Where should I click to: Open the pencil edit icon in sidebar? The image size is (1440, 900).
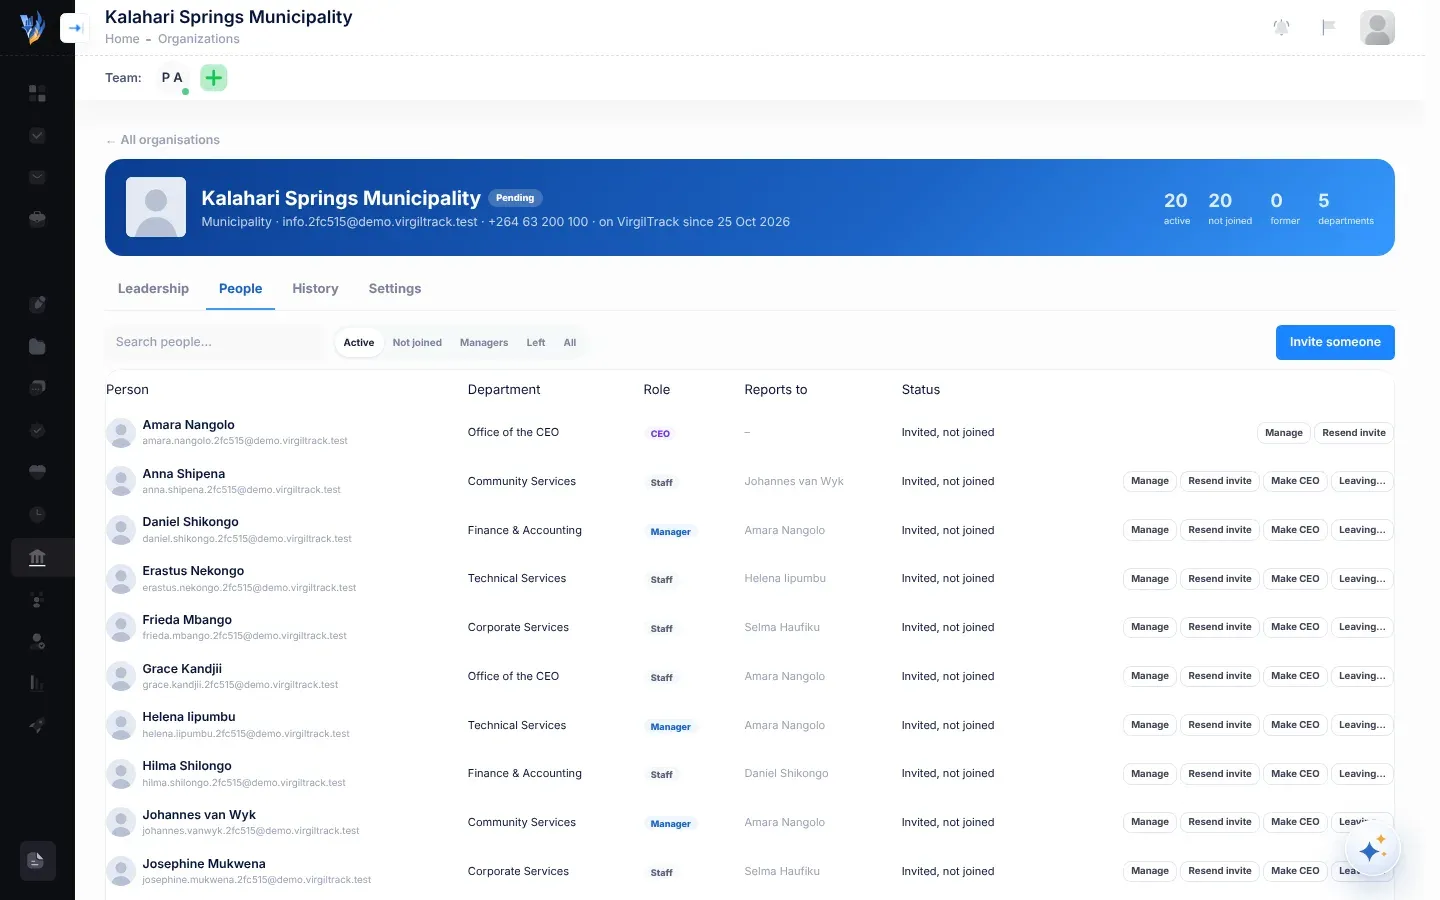click(x=37, y=304)
